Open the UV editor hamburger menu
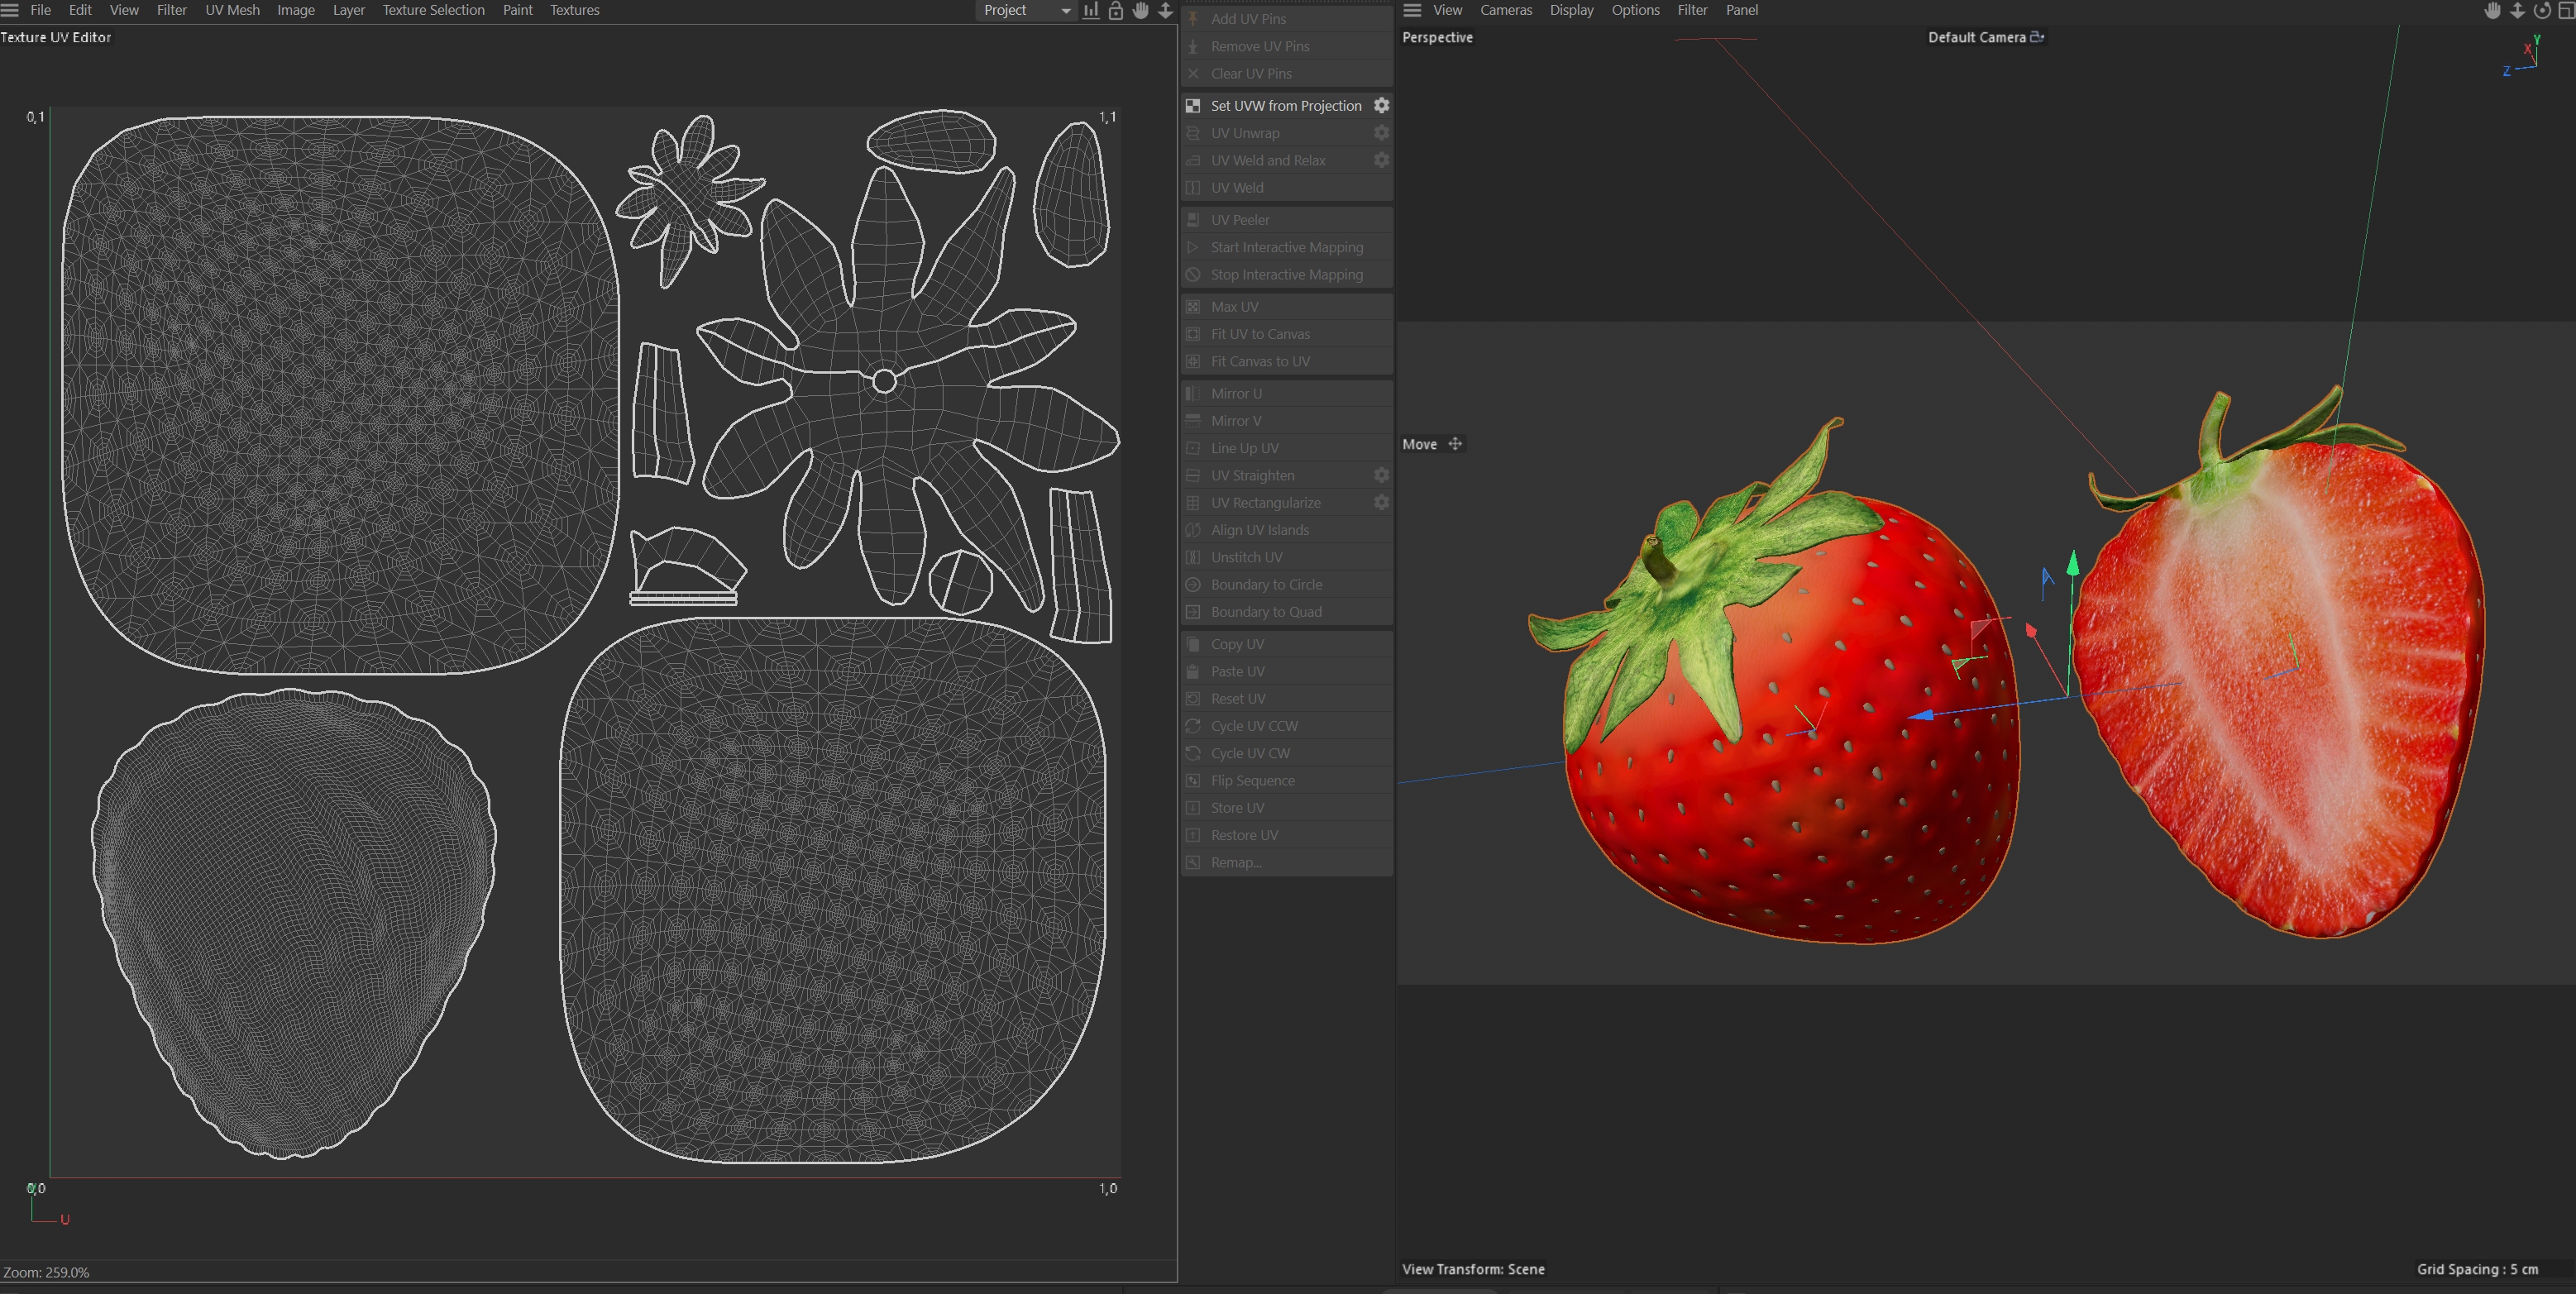Screen dimensions: 2576x1294 [10, 10]
